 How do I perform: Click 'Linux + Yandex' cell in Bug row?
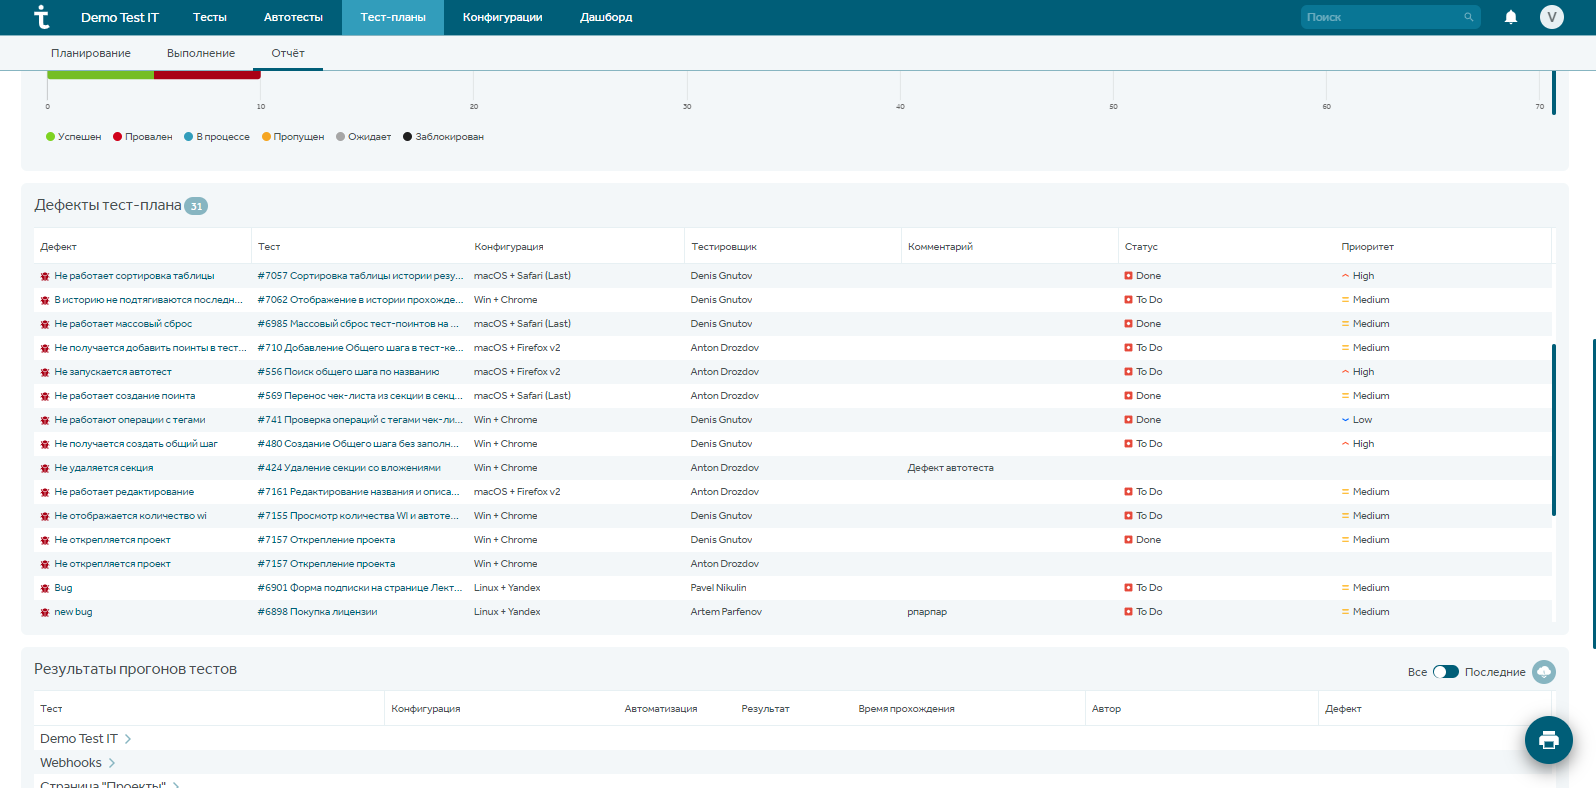[507, 588]
